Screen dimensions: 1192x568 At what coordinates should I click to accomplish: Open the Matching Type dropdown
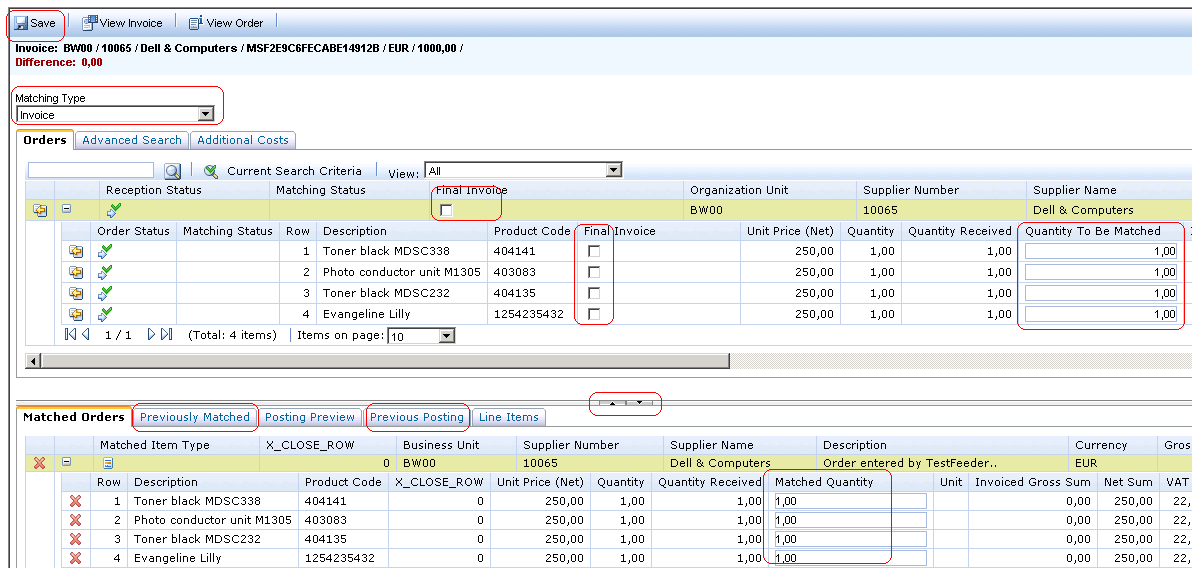(115, 115)
